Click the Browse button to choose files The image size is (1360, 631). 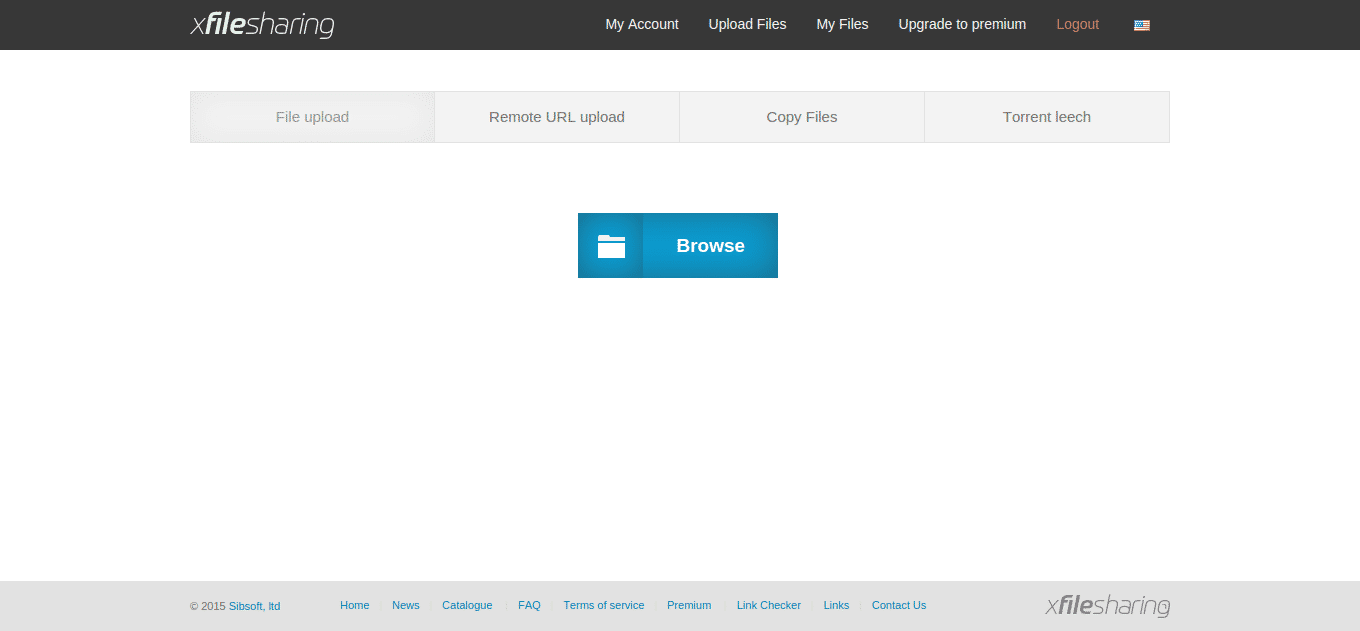(710, 245)
